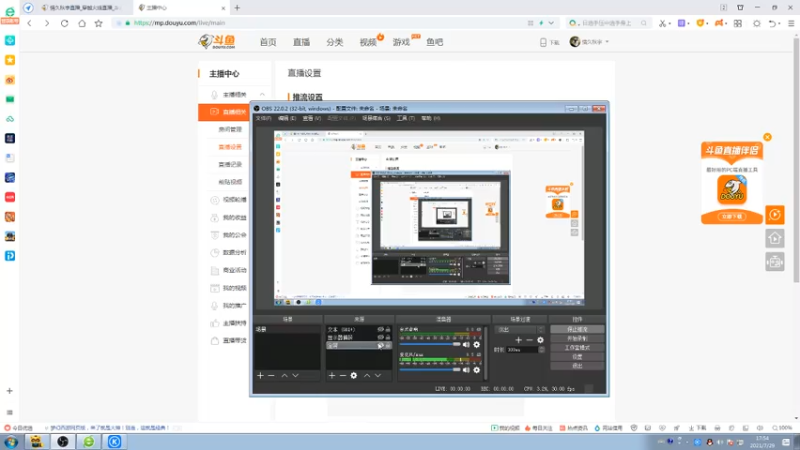Click Start Recording button in OBS controls

577,339
